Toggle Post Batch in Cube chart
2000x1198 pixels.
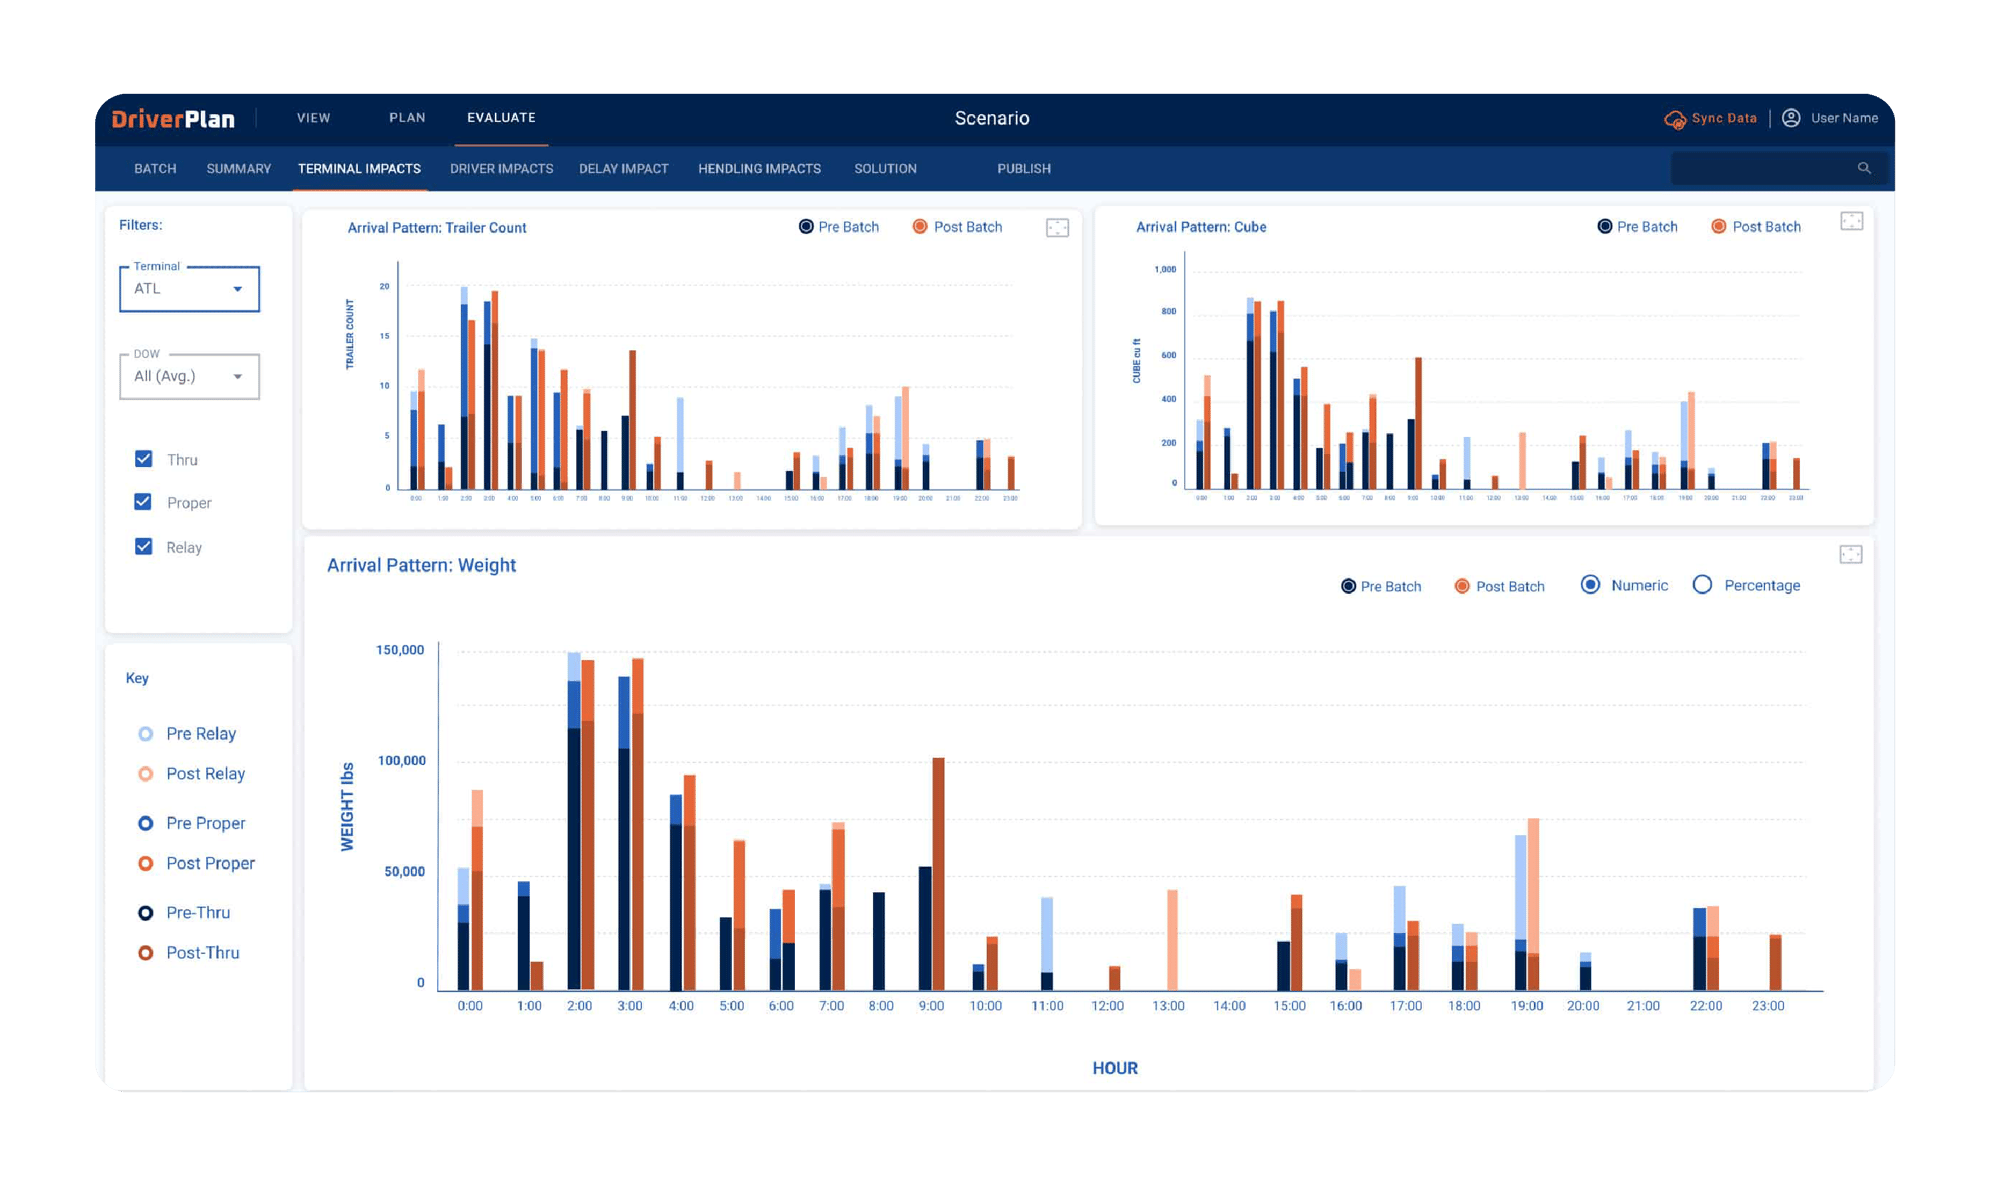tap(1718, 227)
